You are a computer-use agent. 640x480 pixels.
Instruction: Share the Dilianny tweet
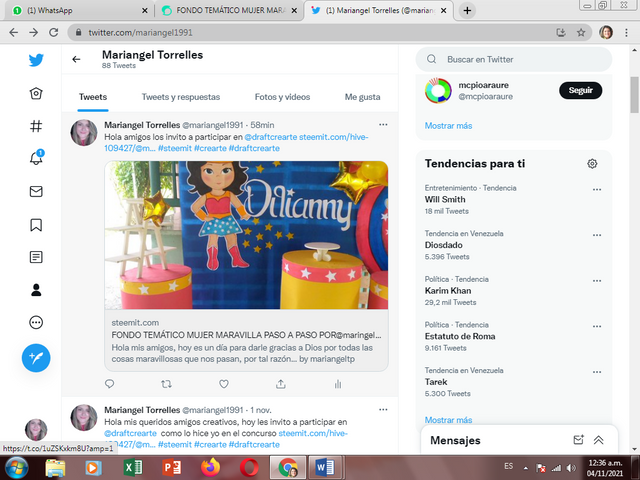(281, 384)
